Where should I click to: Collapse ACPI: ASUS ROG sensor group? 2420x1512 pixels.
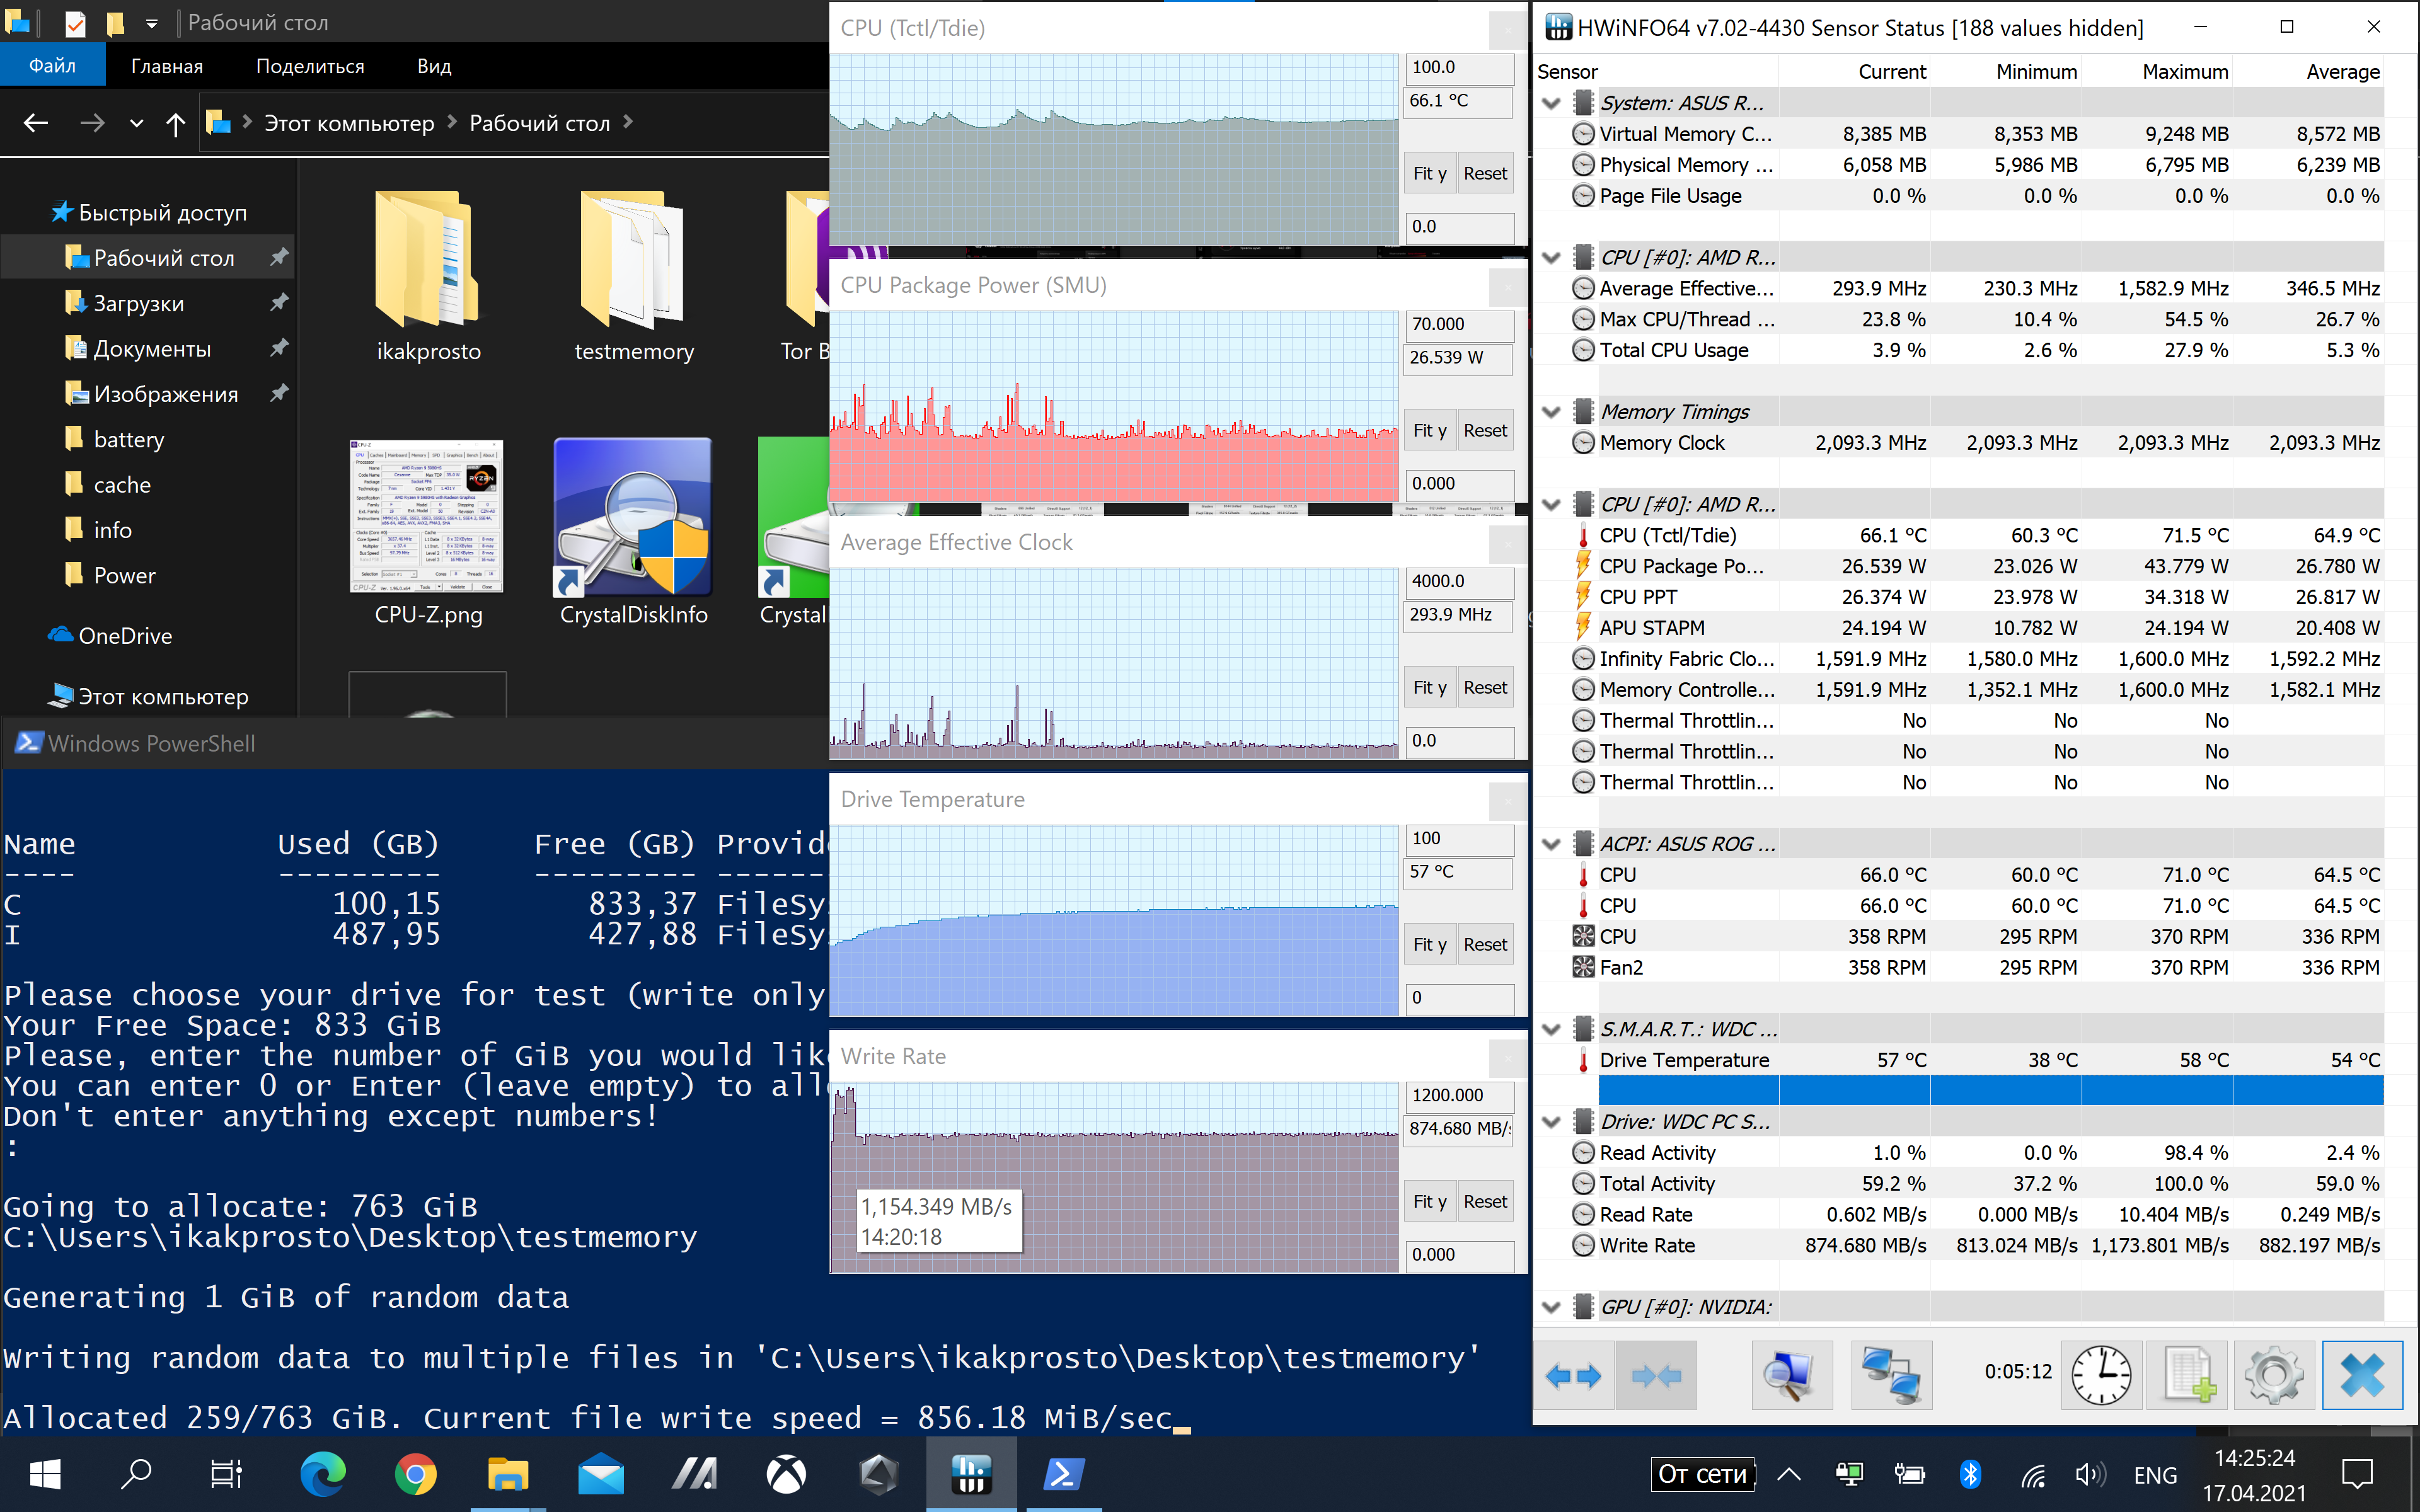(x=1552, y=844)
